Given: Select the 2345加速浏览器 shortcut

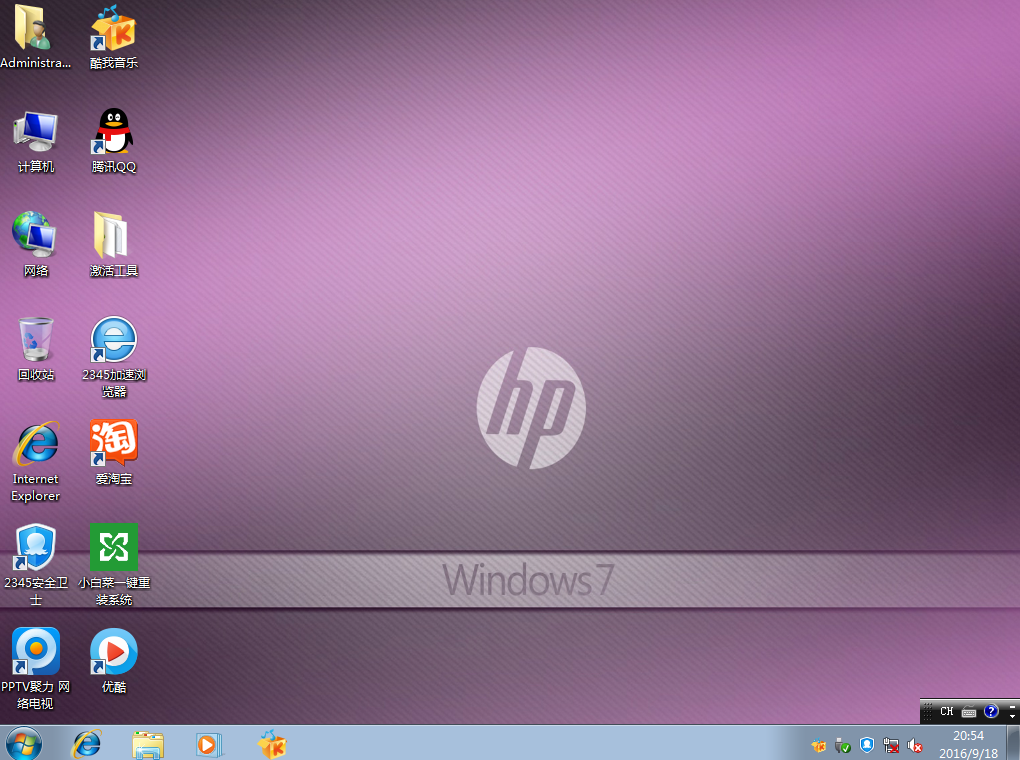Looking at the screenshot, I should [x=114, y=357].
